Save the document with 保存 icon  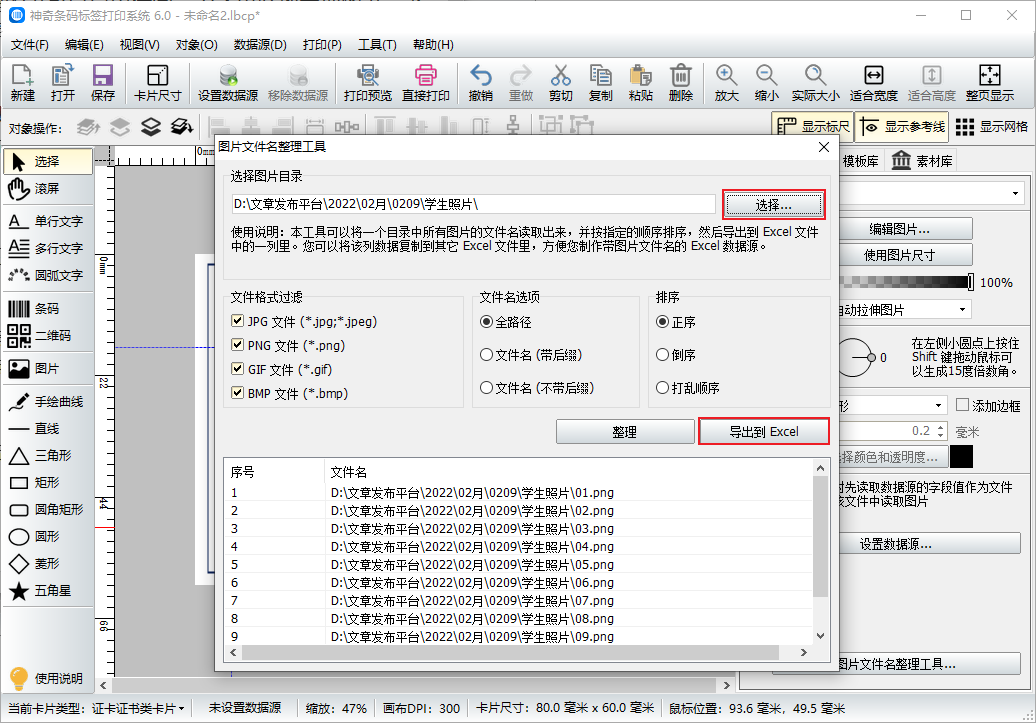(x=102, y=83)
